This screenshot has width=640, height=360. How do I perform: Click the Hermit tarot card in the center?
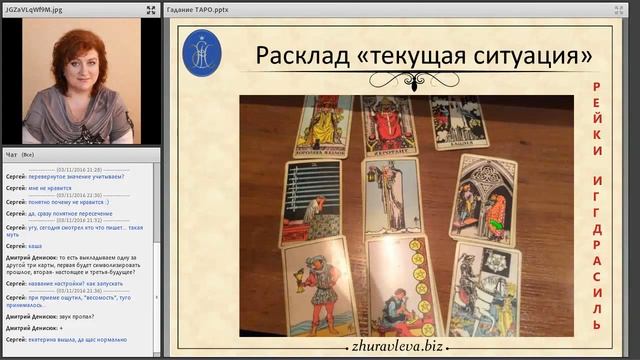click(392, 198)
